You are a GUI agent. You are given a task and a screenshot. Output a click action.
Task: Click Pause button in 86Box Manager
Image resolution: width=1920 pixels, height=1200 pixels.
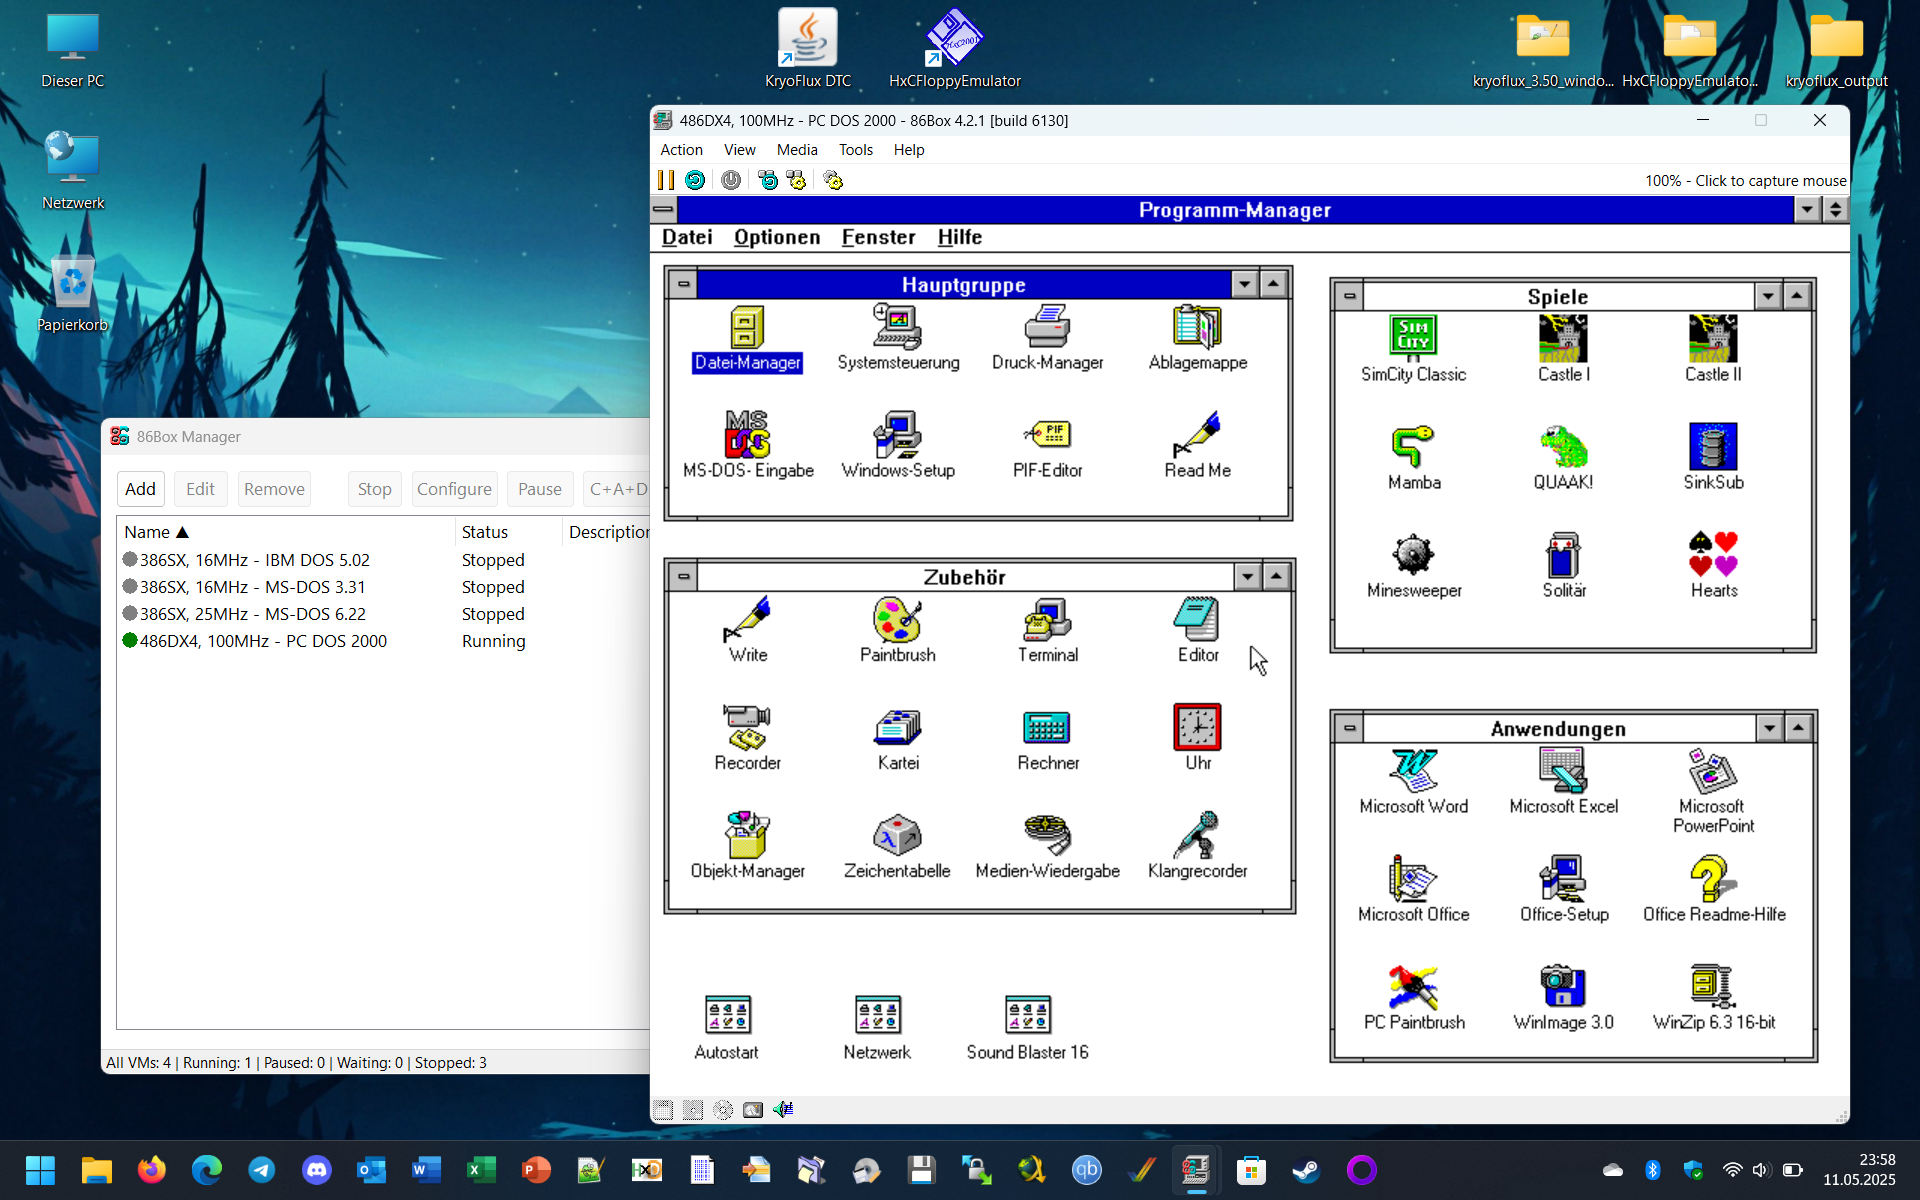(x=540, y=489)
